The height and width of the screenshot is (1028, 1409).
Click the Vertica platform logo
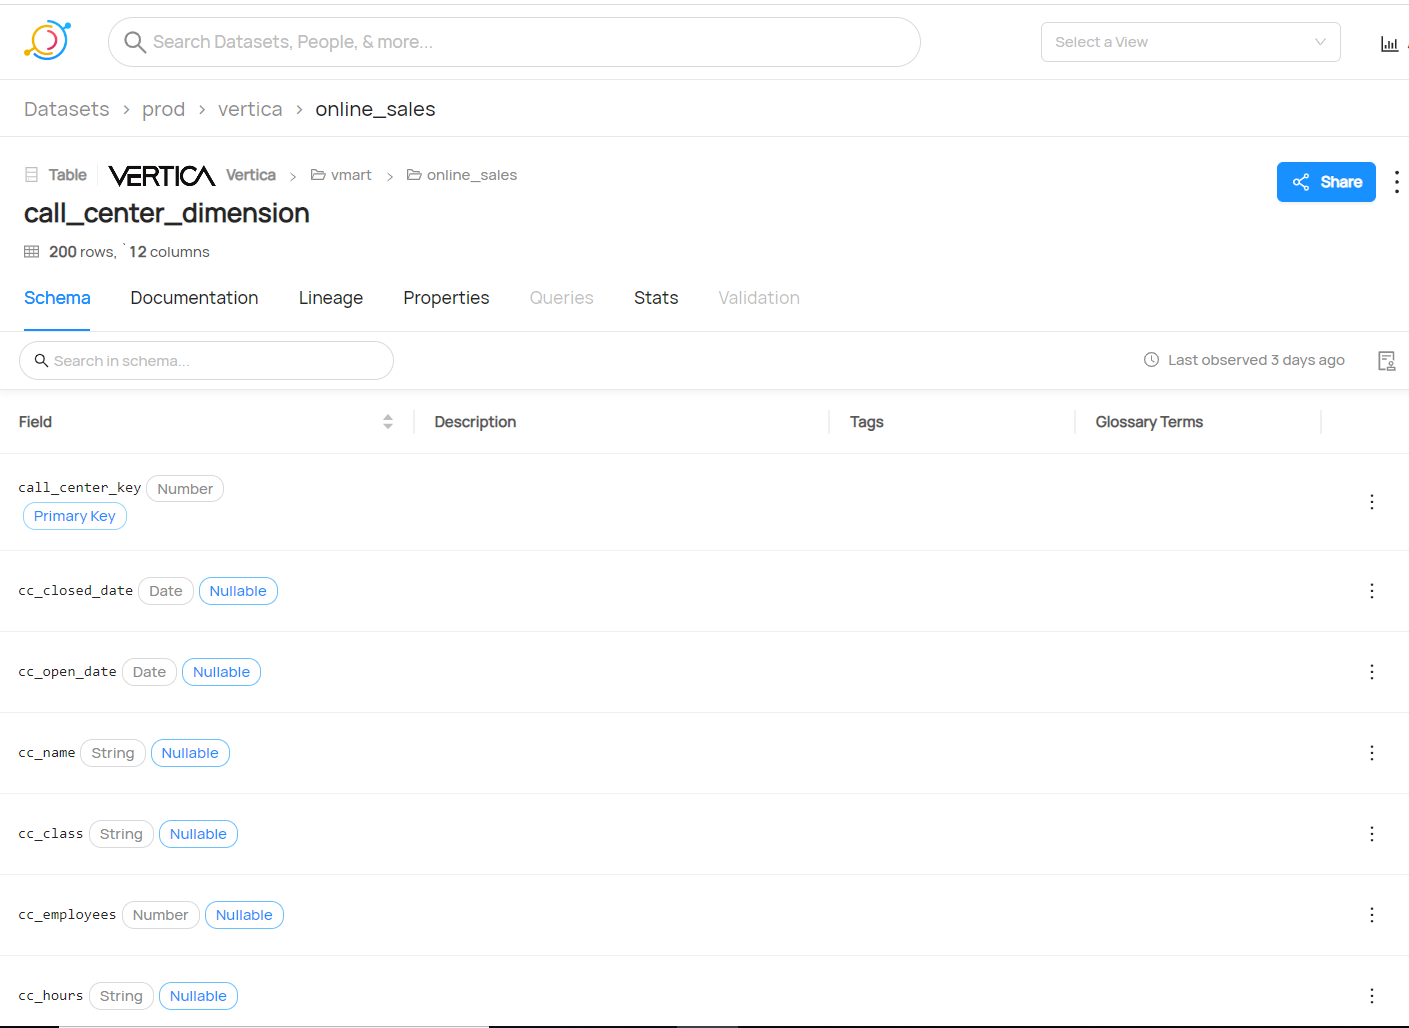[x=162, y=176]
